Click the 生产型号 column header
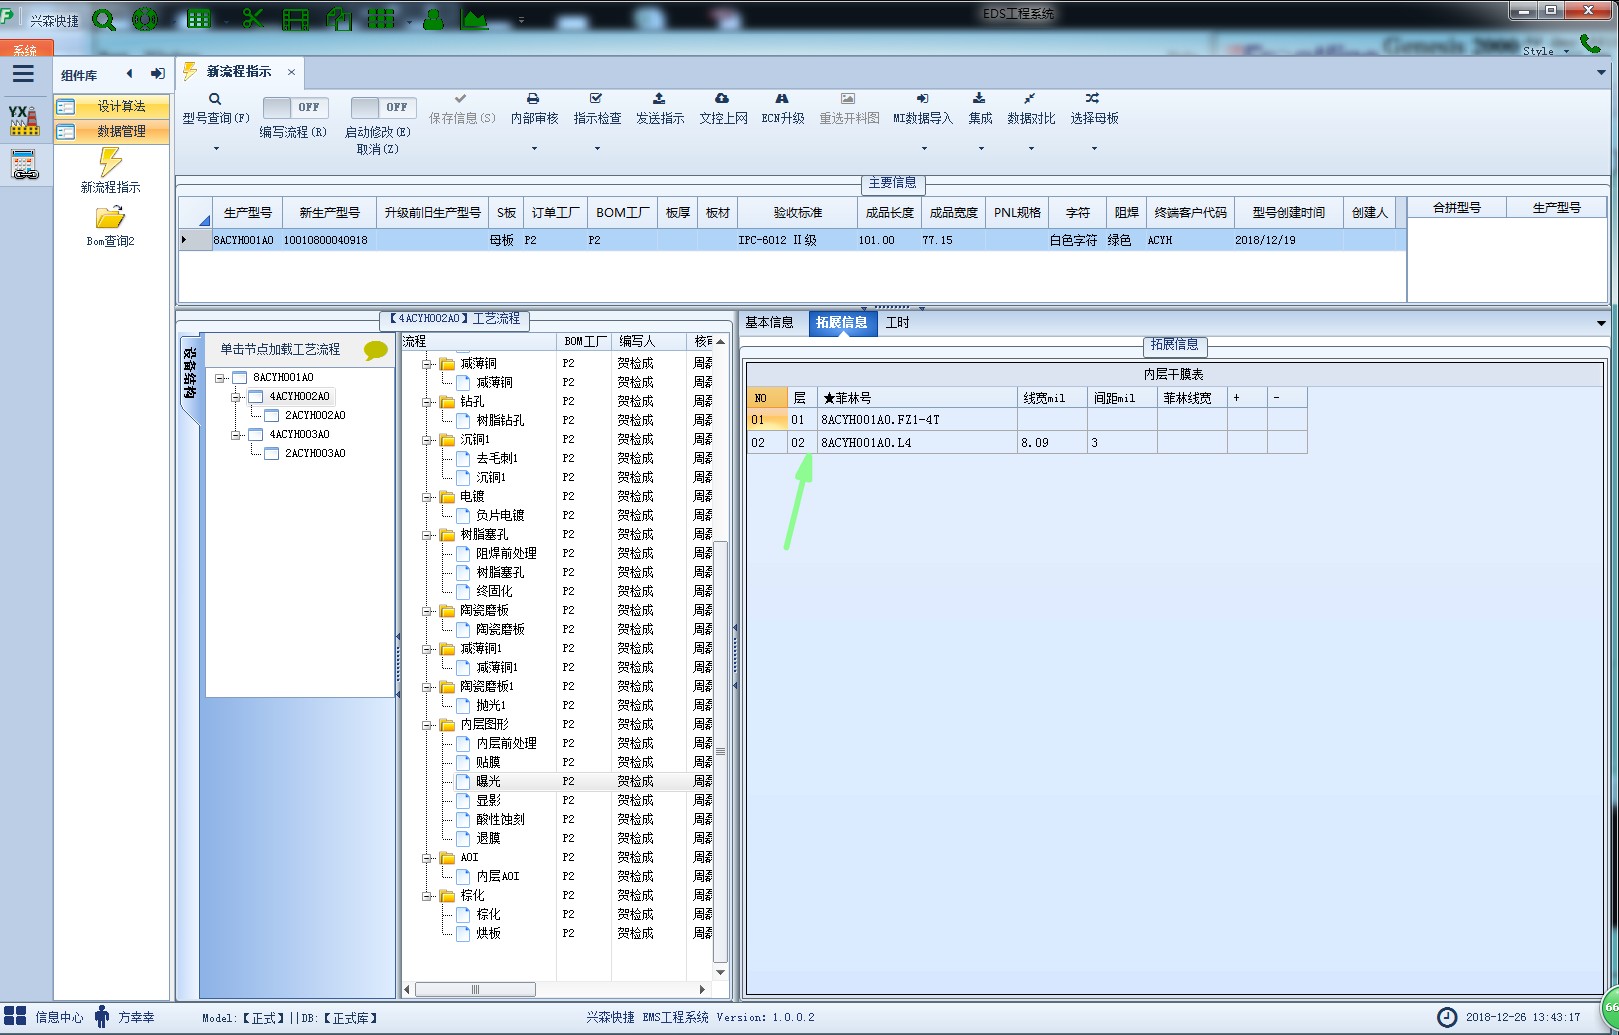 pyautogui.click(x=247, y=212)
